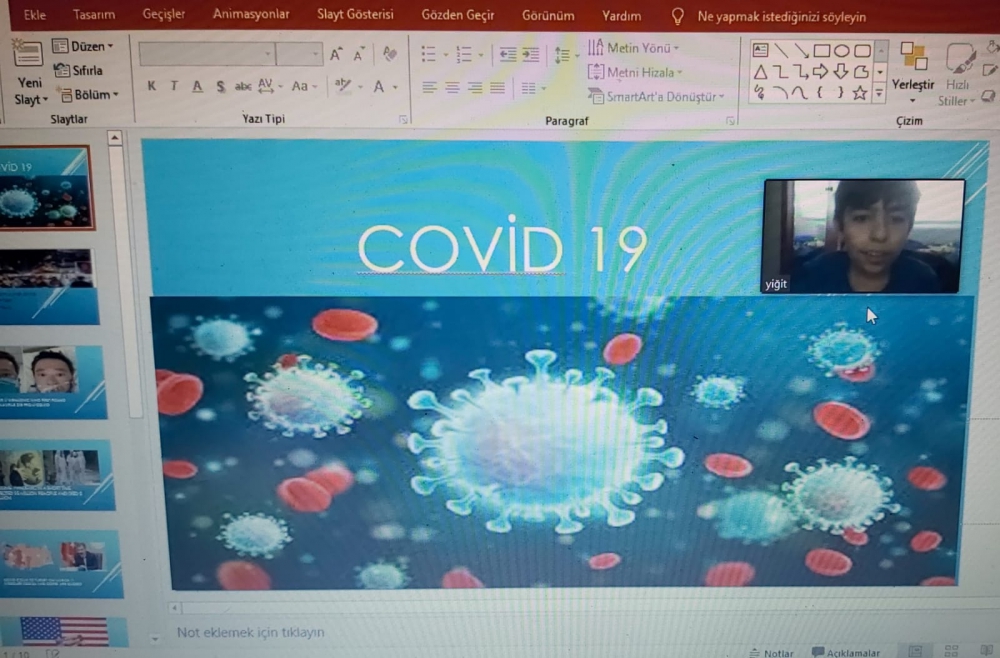
Task: Toggle underline (A) formatting
Action: (198, 86)
